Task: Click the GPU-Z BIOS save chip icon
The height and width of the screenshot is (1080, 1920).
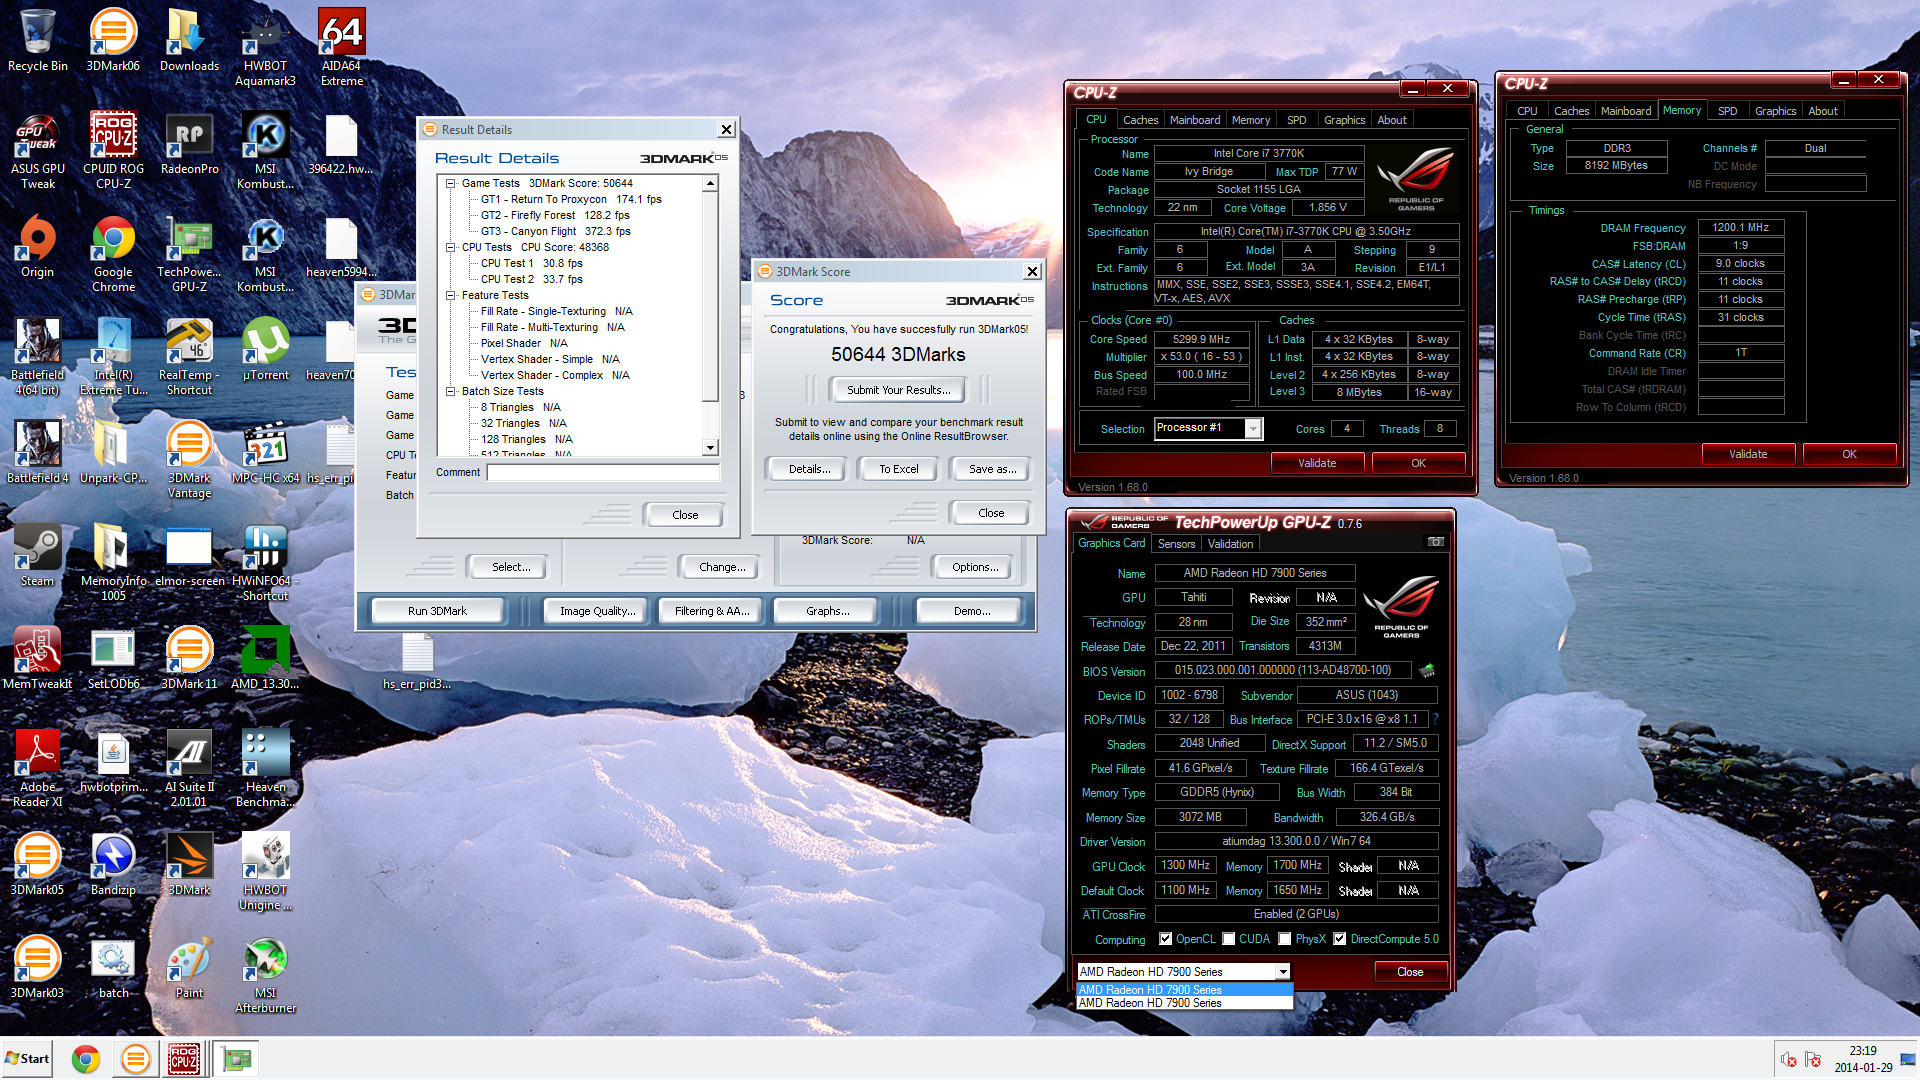Action: click(x=1427, y=670)
